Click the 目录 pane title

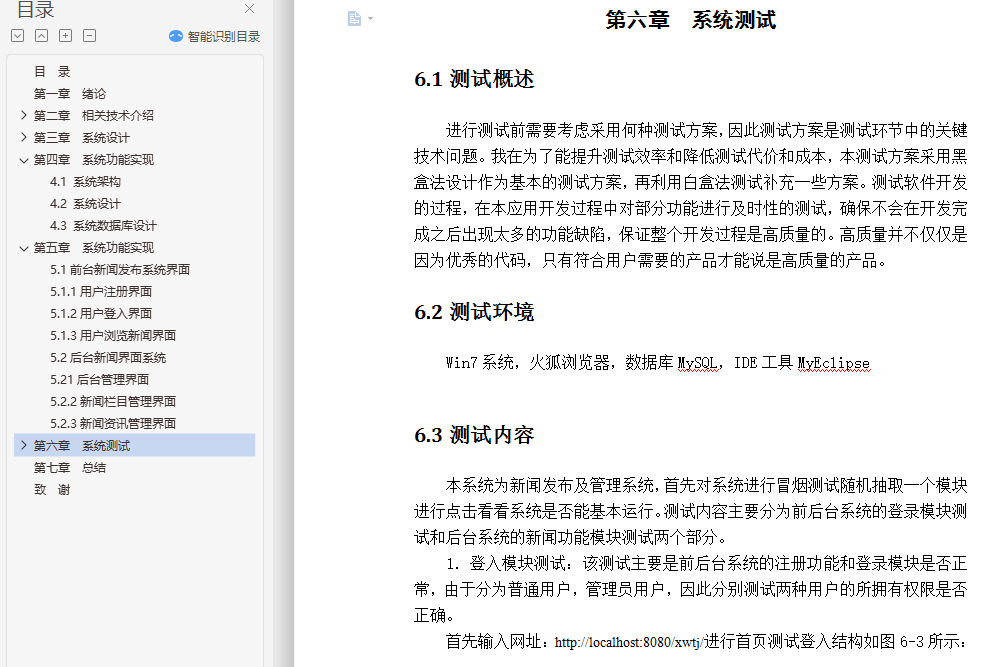pyautogui.click(x=35, y=10)
